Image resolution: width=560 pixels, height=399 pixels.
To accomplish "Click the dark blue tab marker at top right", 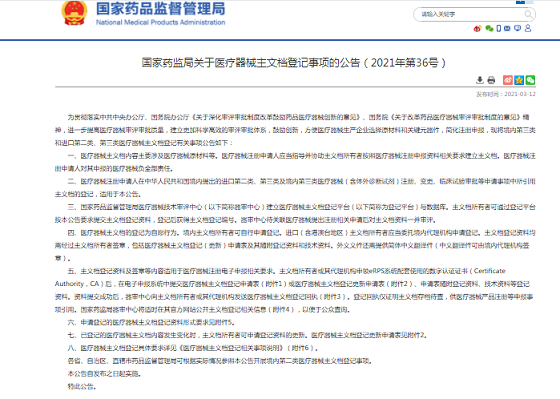I will 520,2.
